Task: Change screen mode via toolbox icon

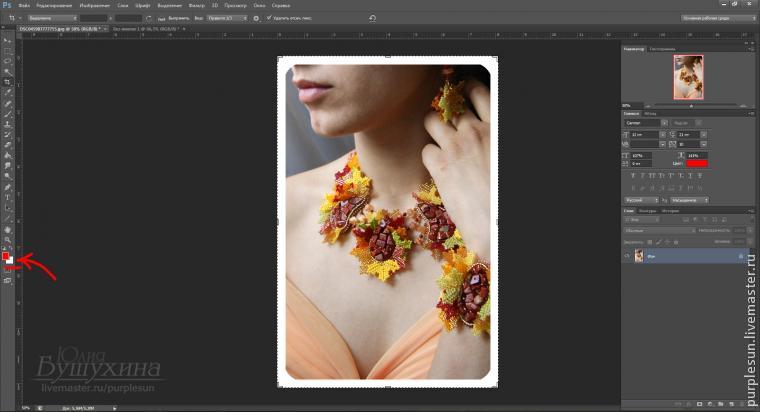Action: point(7,281)
